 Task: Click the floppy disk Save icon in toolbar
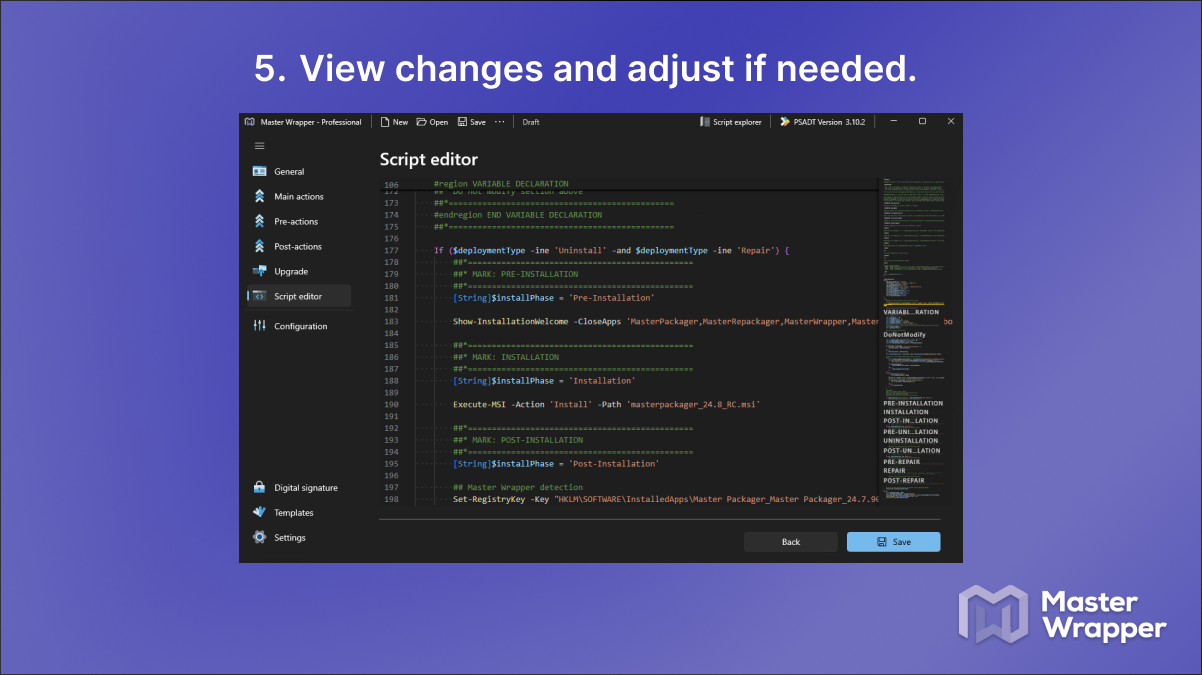pos(462,122)
